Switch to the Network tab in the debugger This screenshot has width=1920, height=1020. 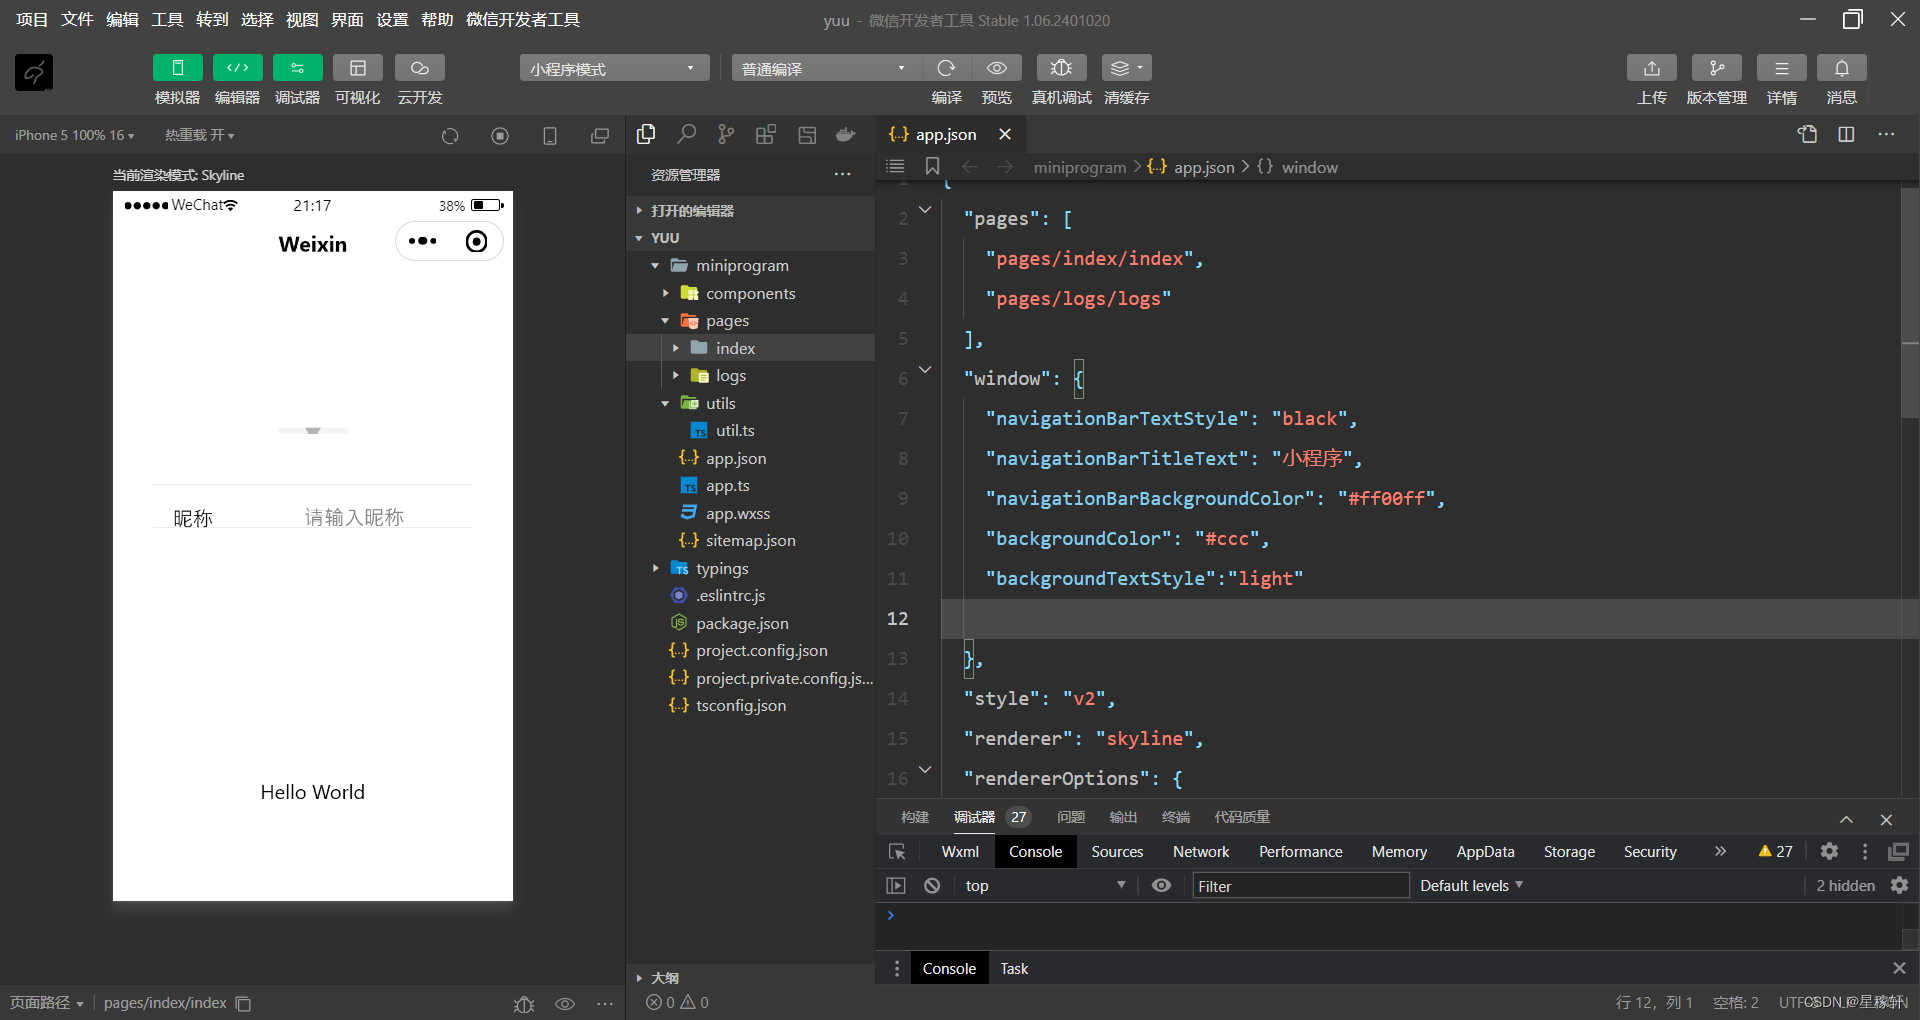(x=1200, y=851)
